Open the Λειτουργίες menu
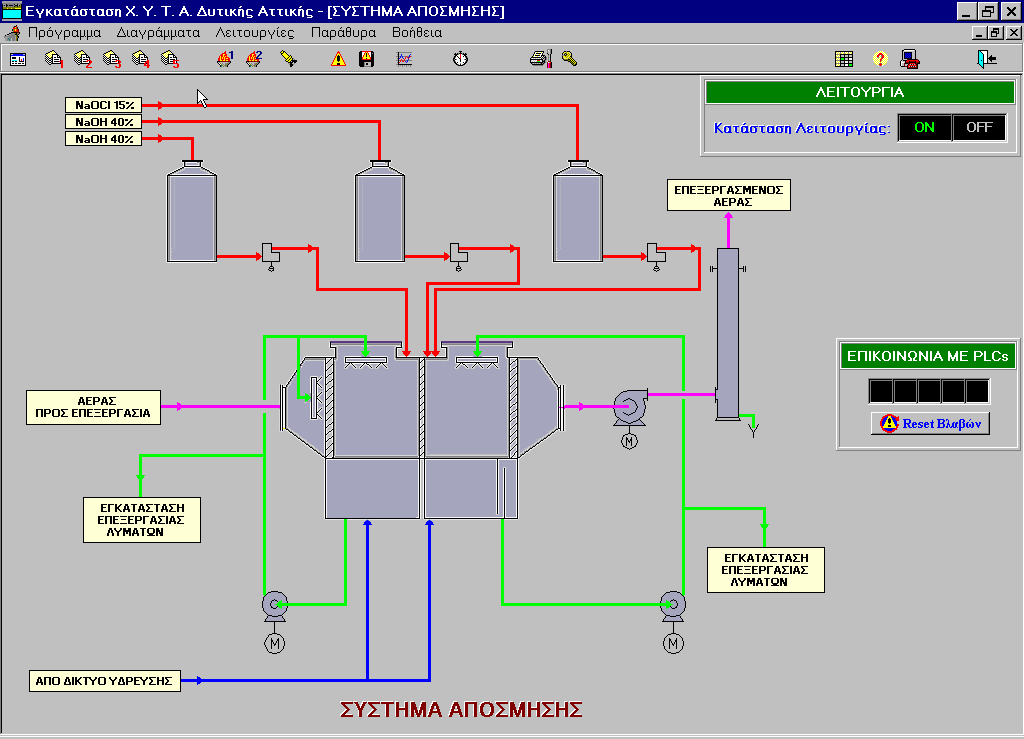The width and height of the screenshot is (1024, 739). click(x=255, y=32)
